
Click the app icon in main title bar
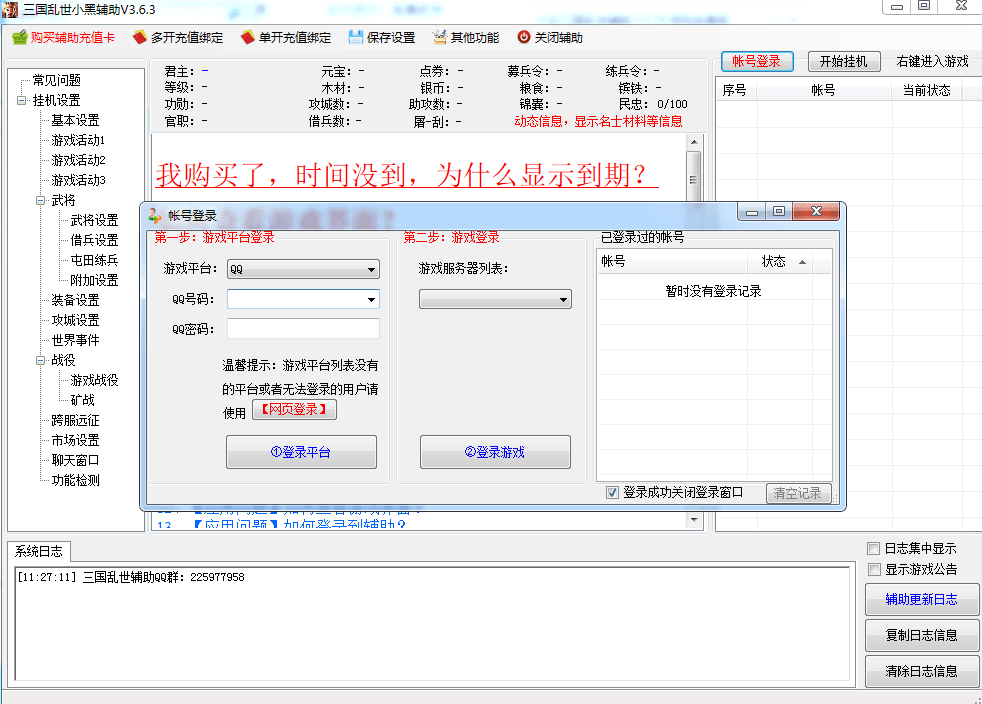10,9
